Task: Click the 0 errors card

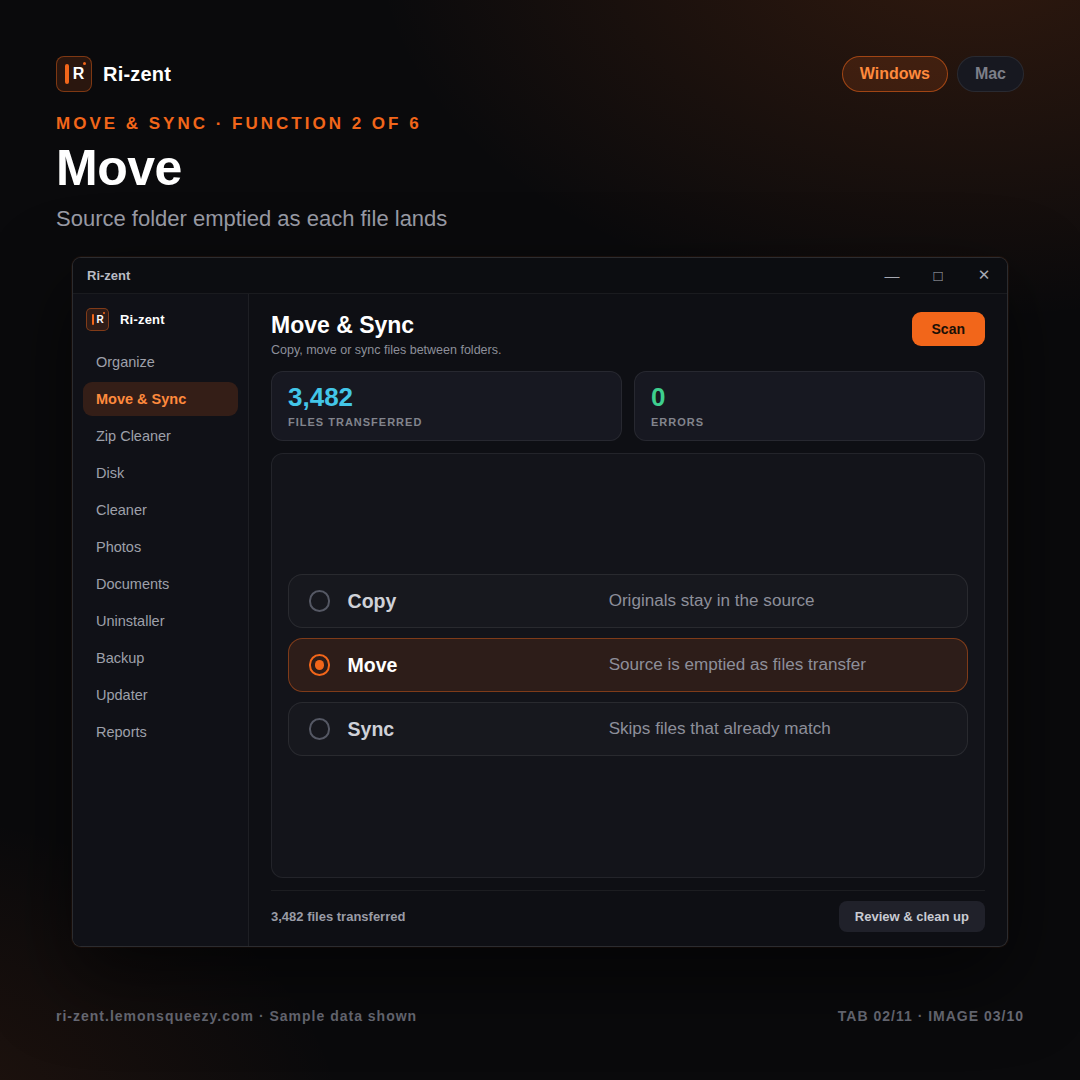Action: (809, 406)
